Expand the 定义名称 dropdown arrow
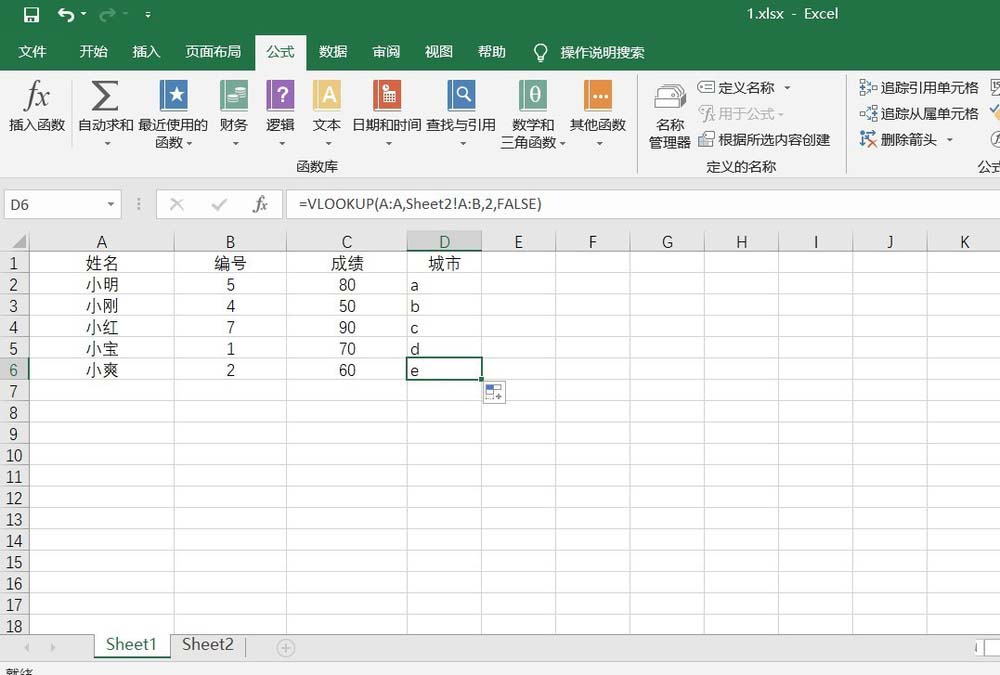This screenshot has height=675, width=1000. (x=787, y=87)
